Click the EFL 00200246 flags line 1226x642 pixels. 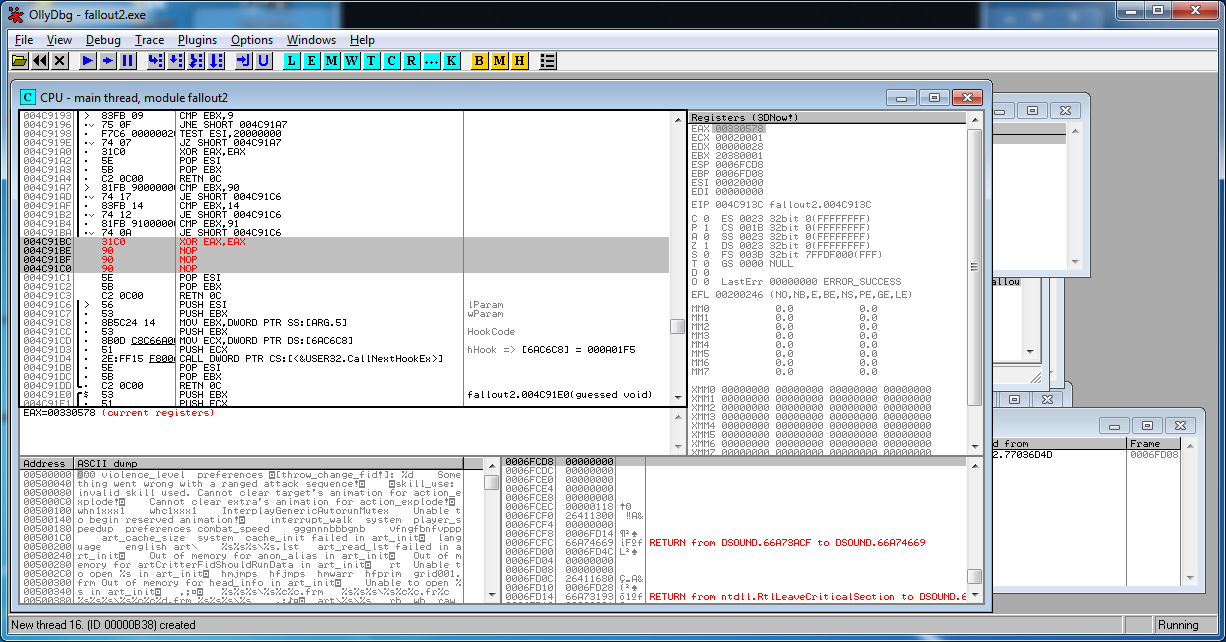click(x=801, y=295)
